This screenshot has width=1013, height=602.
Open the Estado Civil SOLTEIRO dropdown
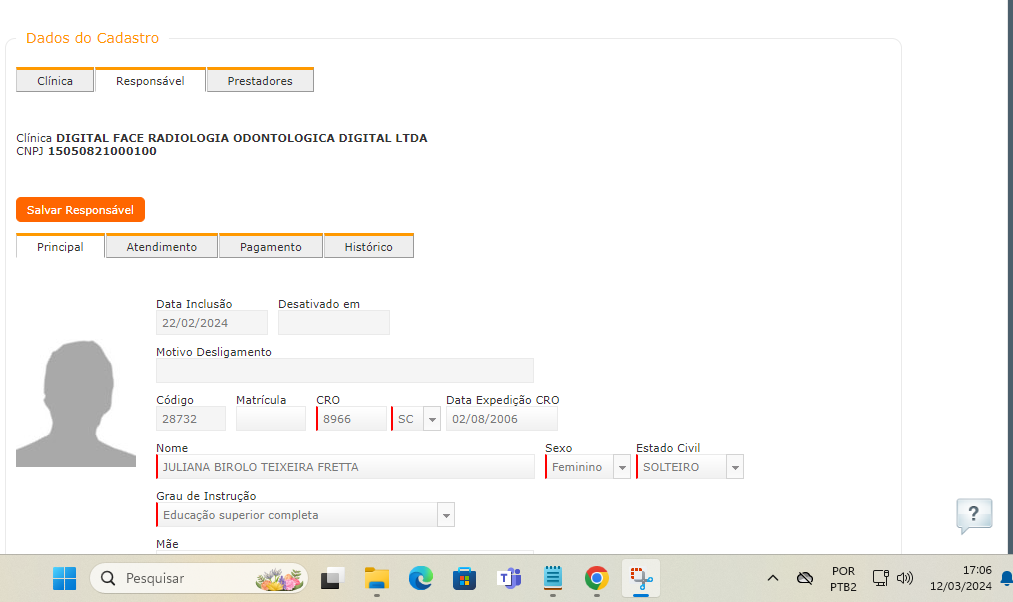[x=735, y=467]
